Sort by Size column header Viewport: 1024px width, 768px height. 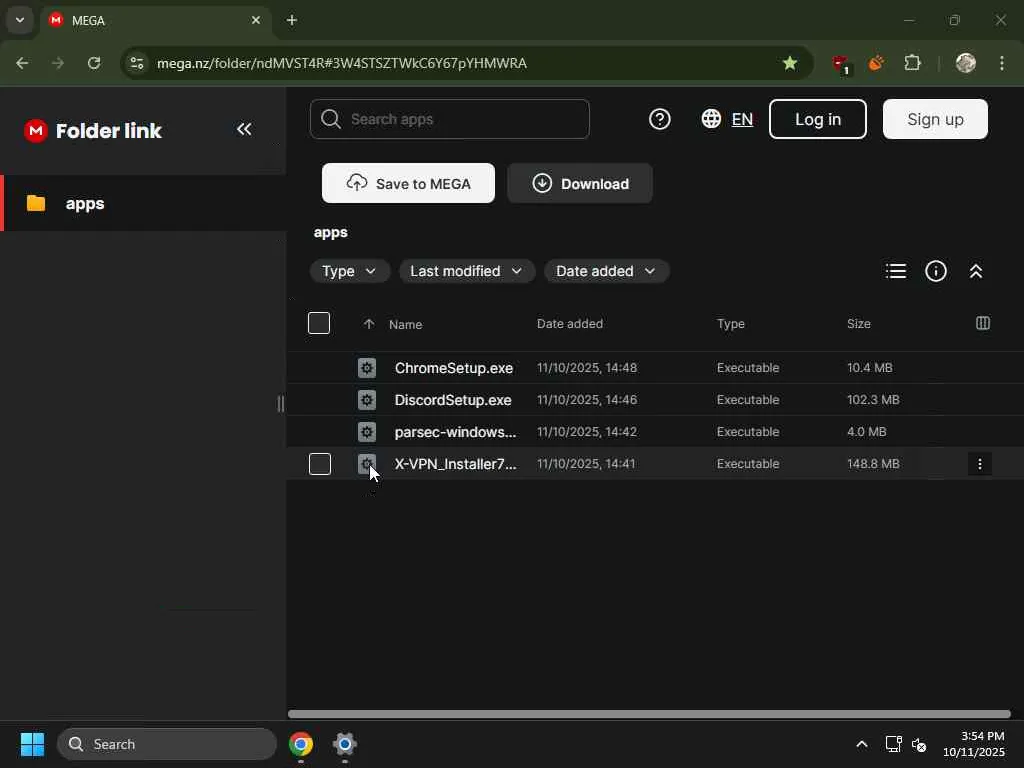tap(859, 324)
